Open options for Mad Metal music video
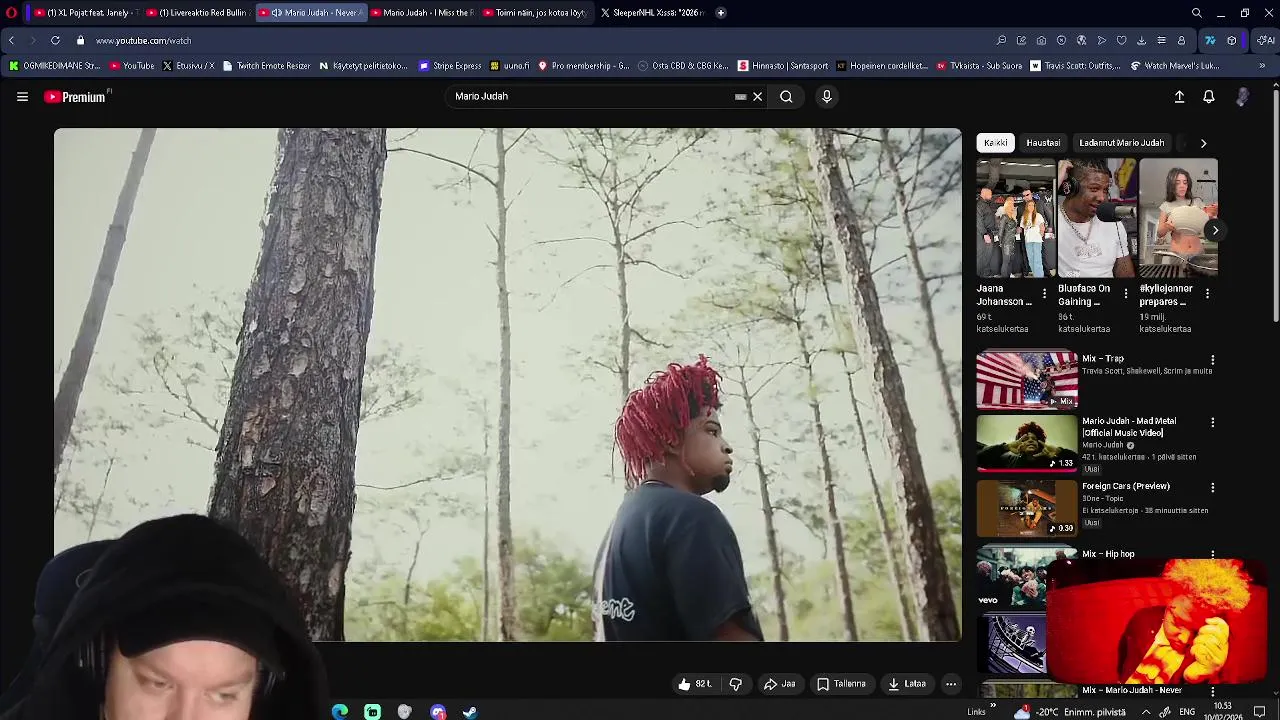 point(1213,423)
